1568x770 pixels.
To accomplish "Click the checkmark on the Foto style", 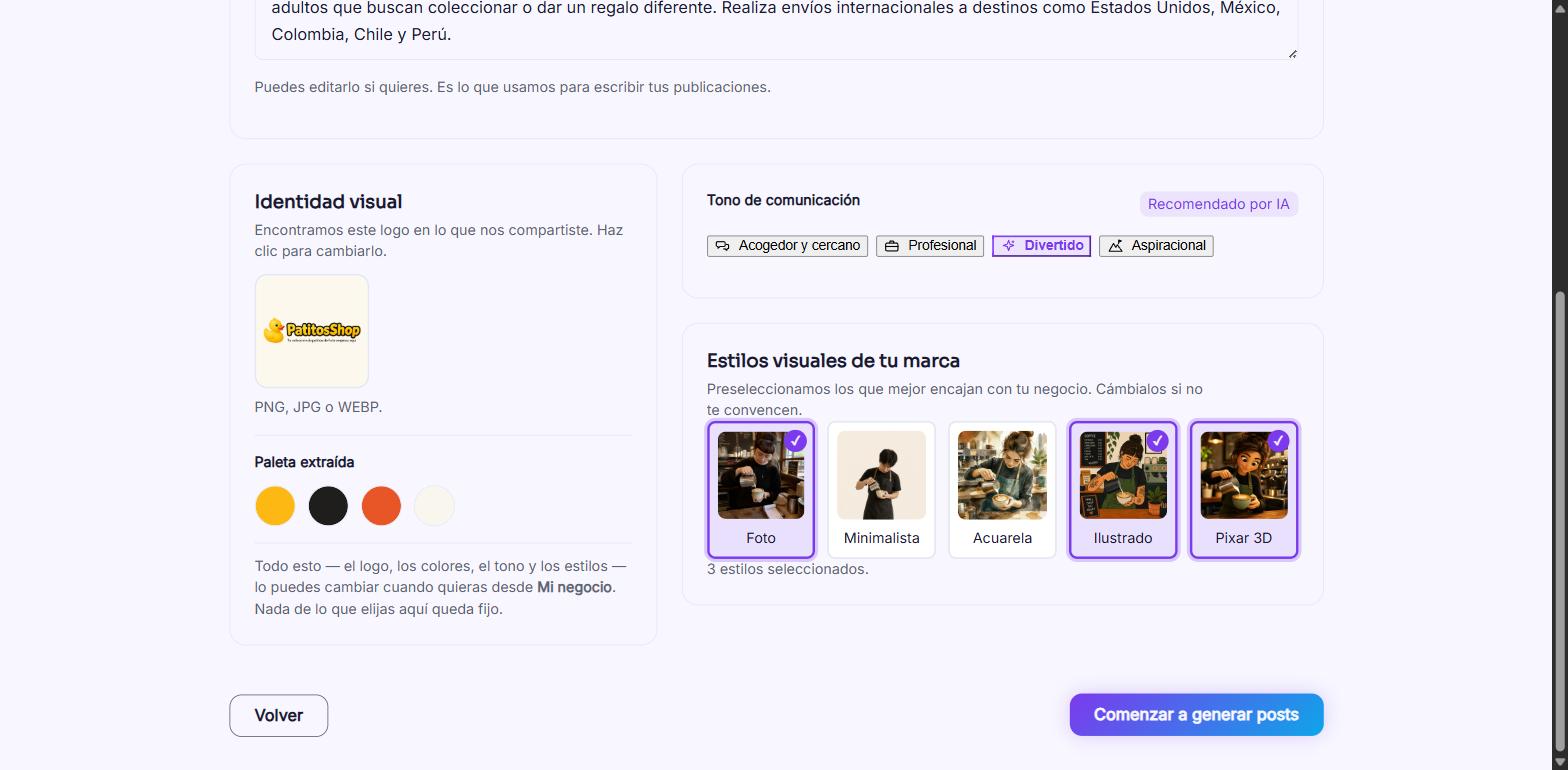I will coord(795,441).
